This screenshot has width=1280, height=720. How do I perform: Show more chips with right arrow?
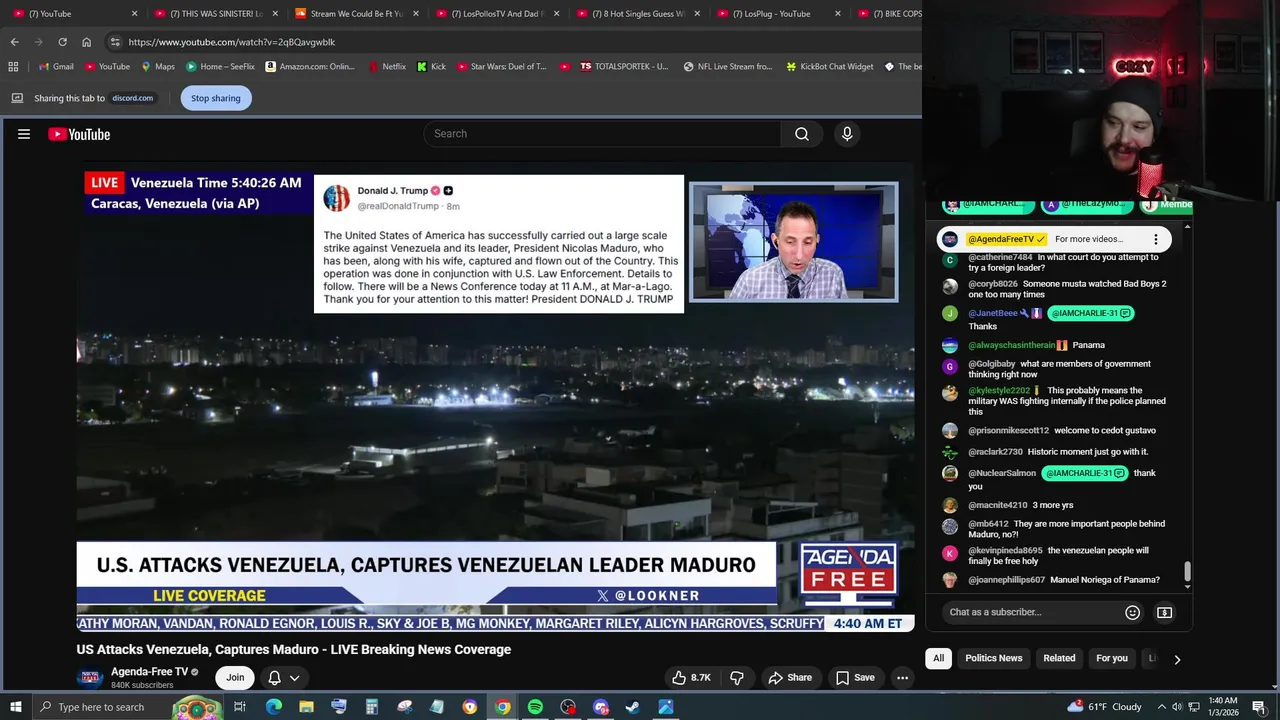click(1177, 659)
